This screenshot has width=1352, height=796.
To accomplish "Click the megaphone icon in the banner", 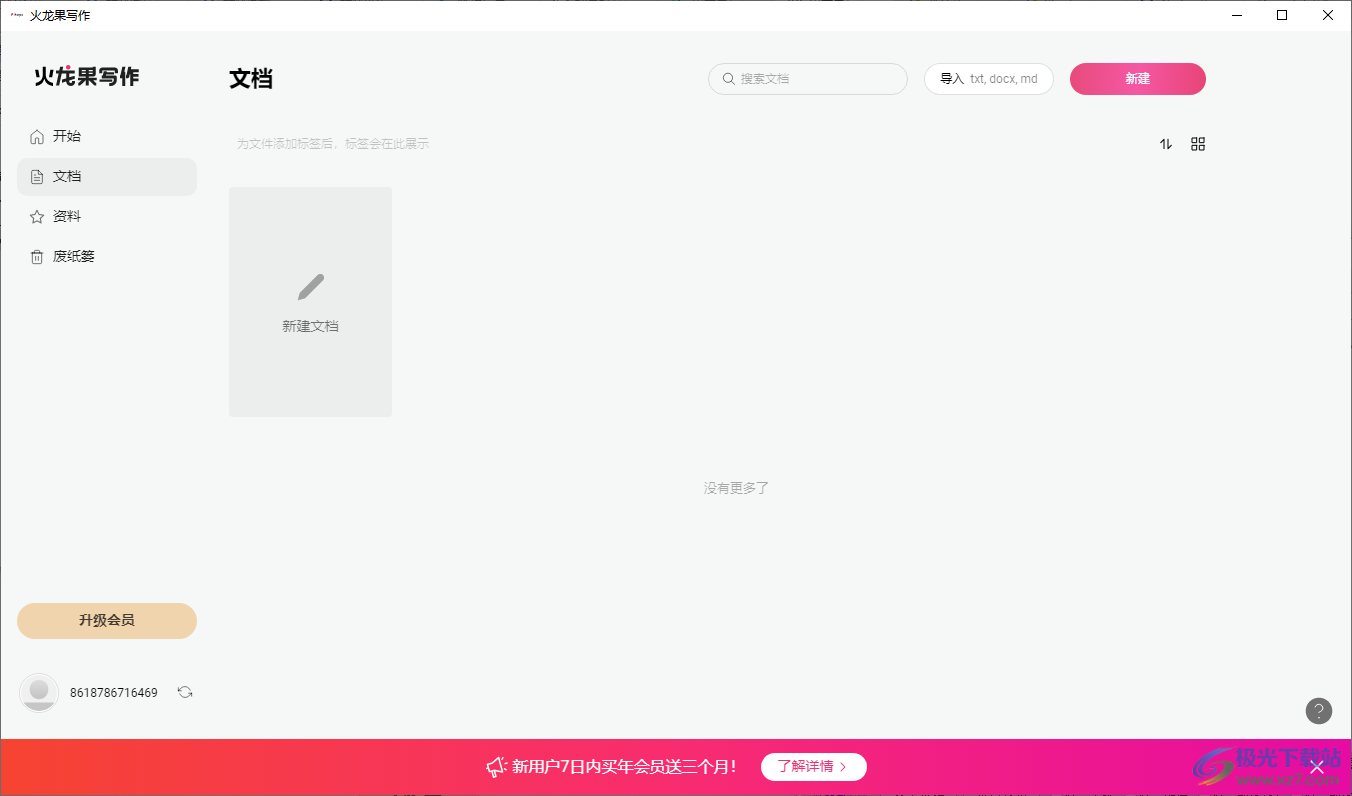I will pyautogui.click(x=496, y=767).
